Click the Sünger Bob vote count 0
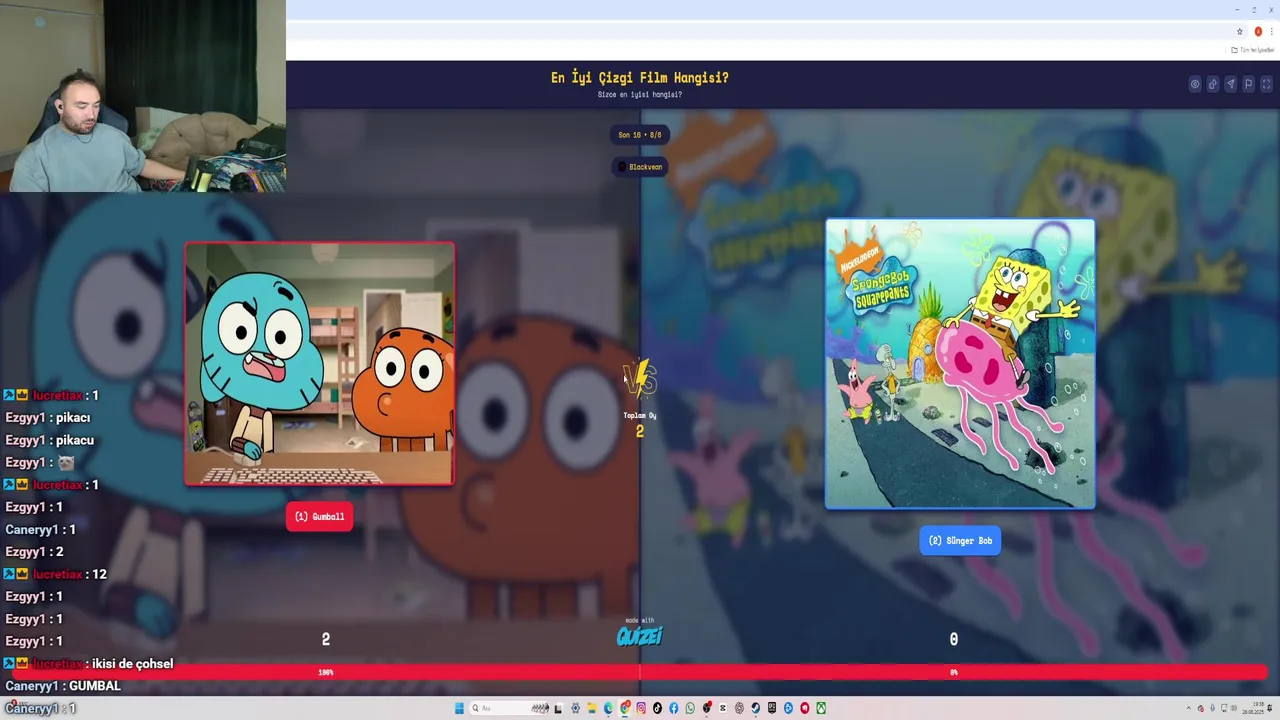Viewport: 1280px width, 720px height. [954, 639]
